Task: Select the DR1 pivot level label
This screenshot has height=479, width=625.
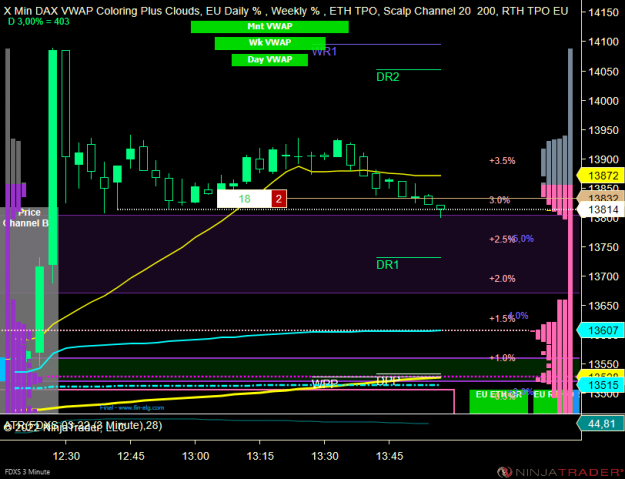Action: (x=387, y=265)
